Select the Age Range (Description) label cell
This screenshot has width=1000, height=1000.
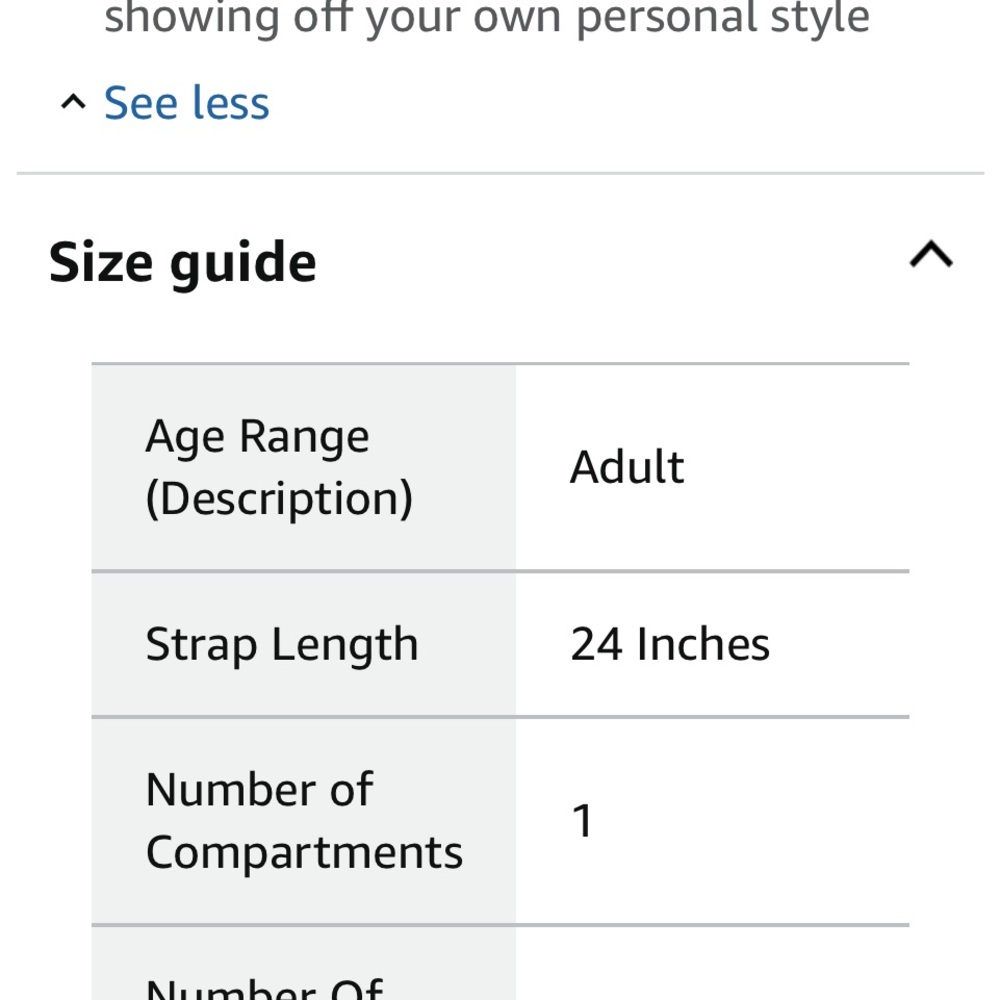[x=303, y=467]
